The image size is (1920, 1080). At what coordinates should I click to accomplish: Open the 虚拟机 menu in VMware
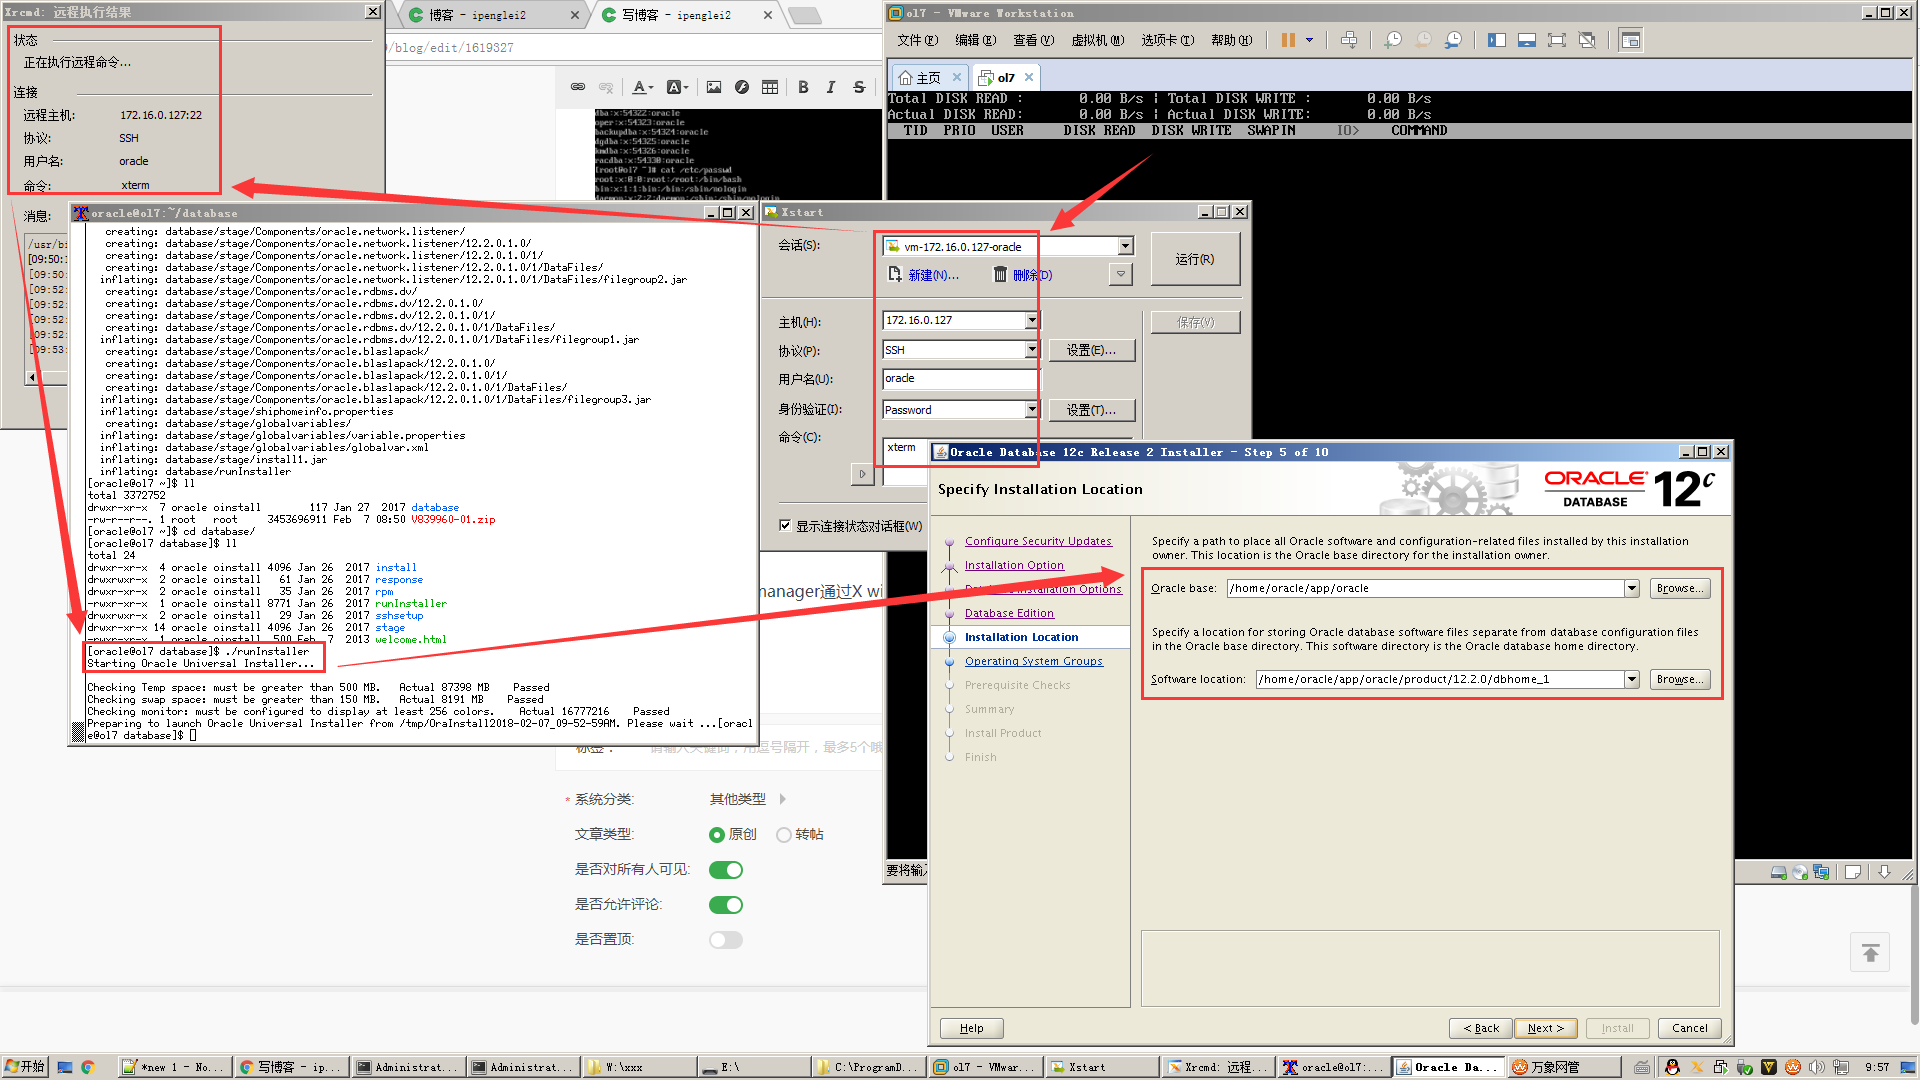click(x=1097, y=40)
